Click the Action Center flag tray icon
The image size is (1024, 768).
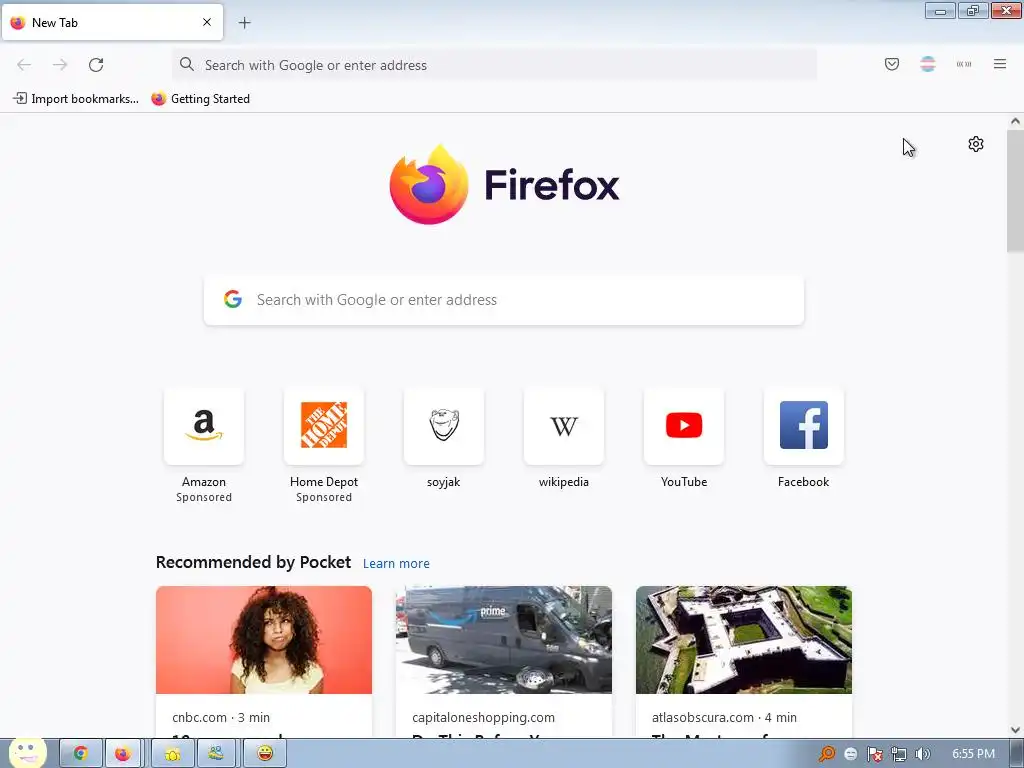click(x=875, y=754)
